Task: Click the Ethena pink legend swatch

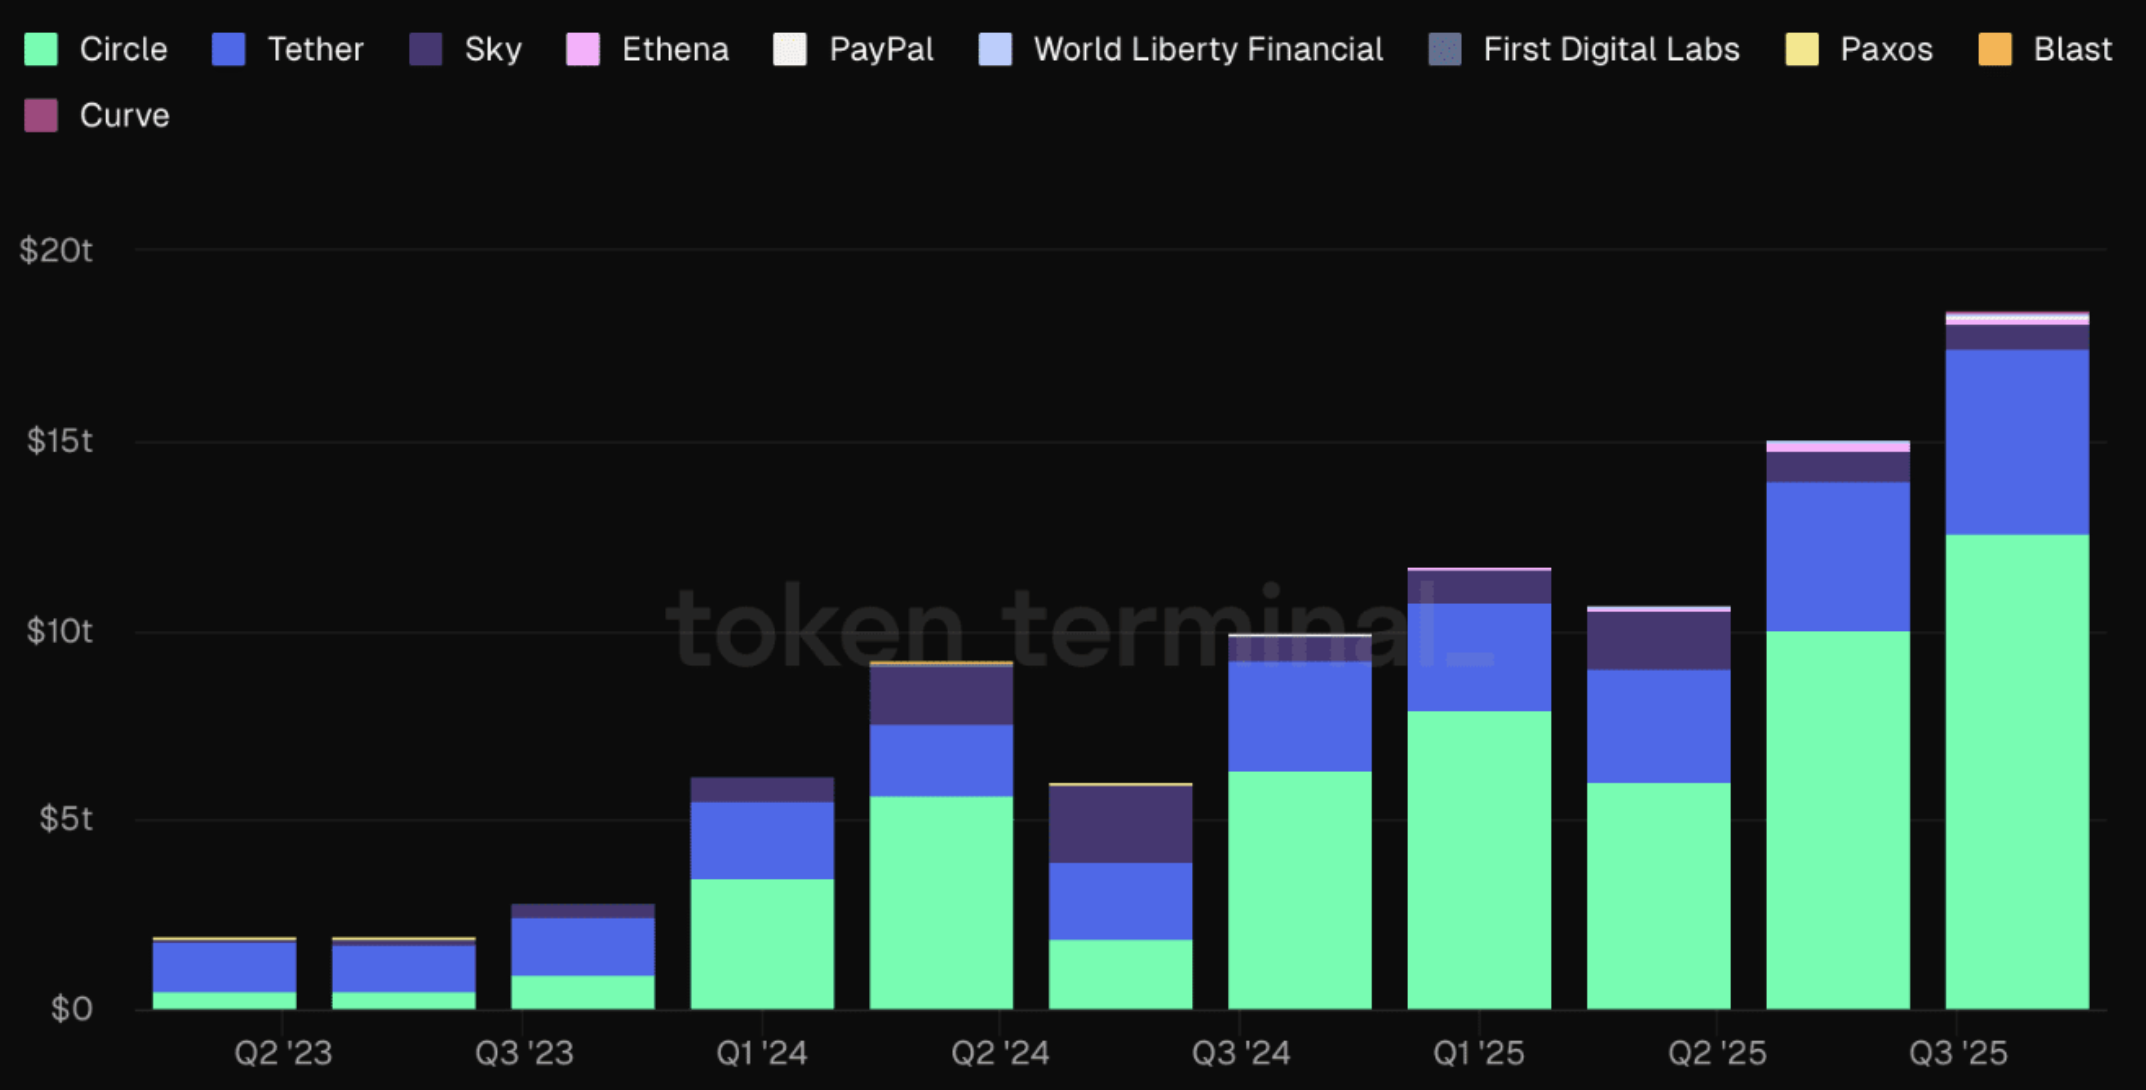Action: 583,49
